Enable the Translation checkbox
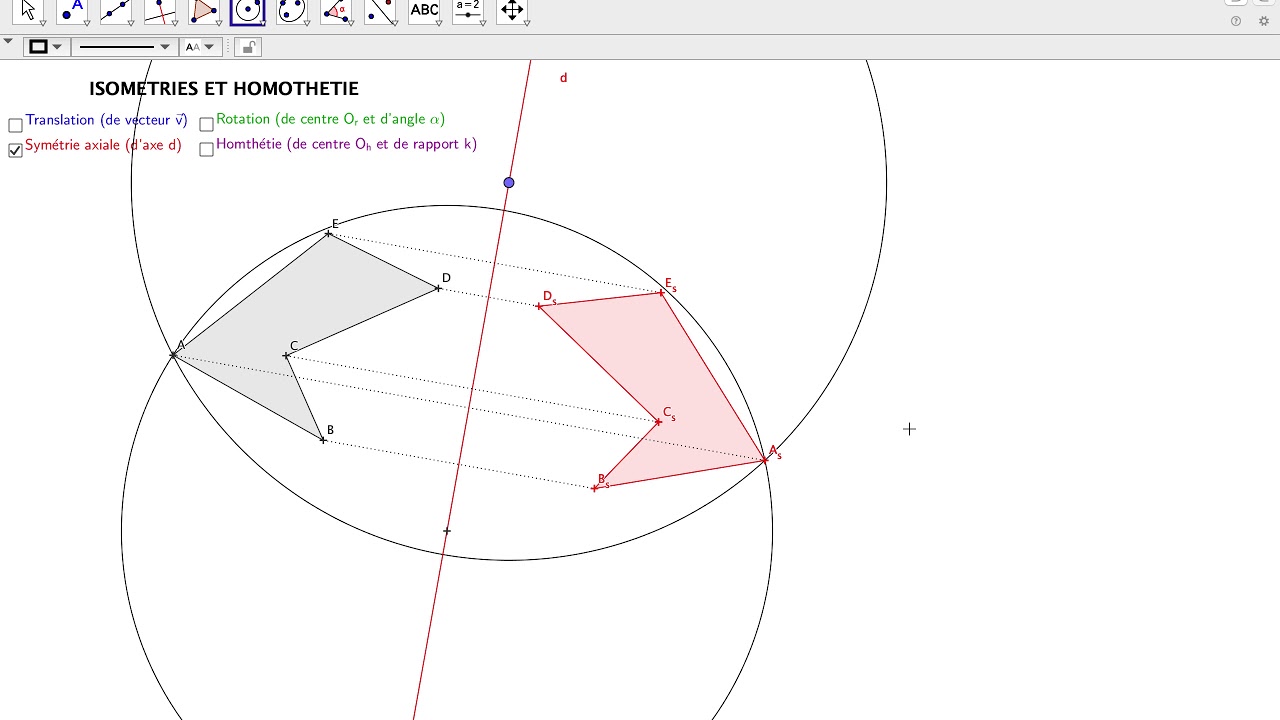1280x720 pixels. [x=15, y=125]
